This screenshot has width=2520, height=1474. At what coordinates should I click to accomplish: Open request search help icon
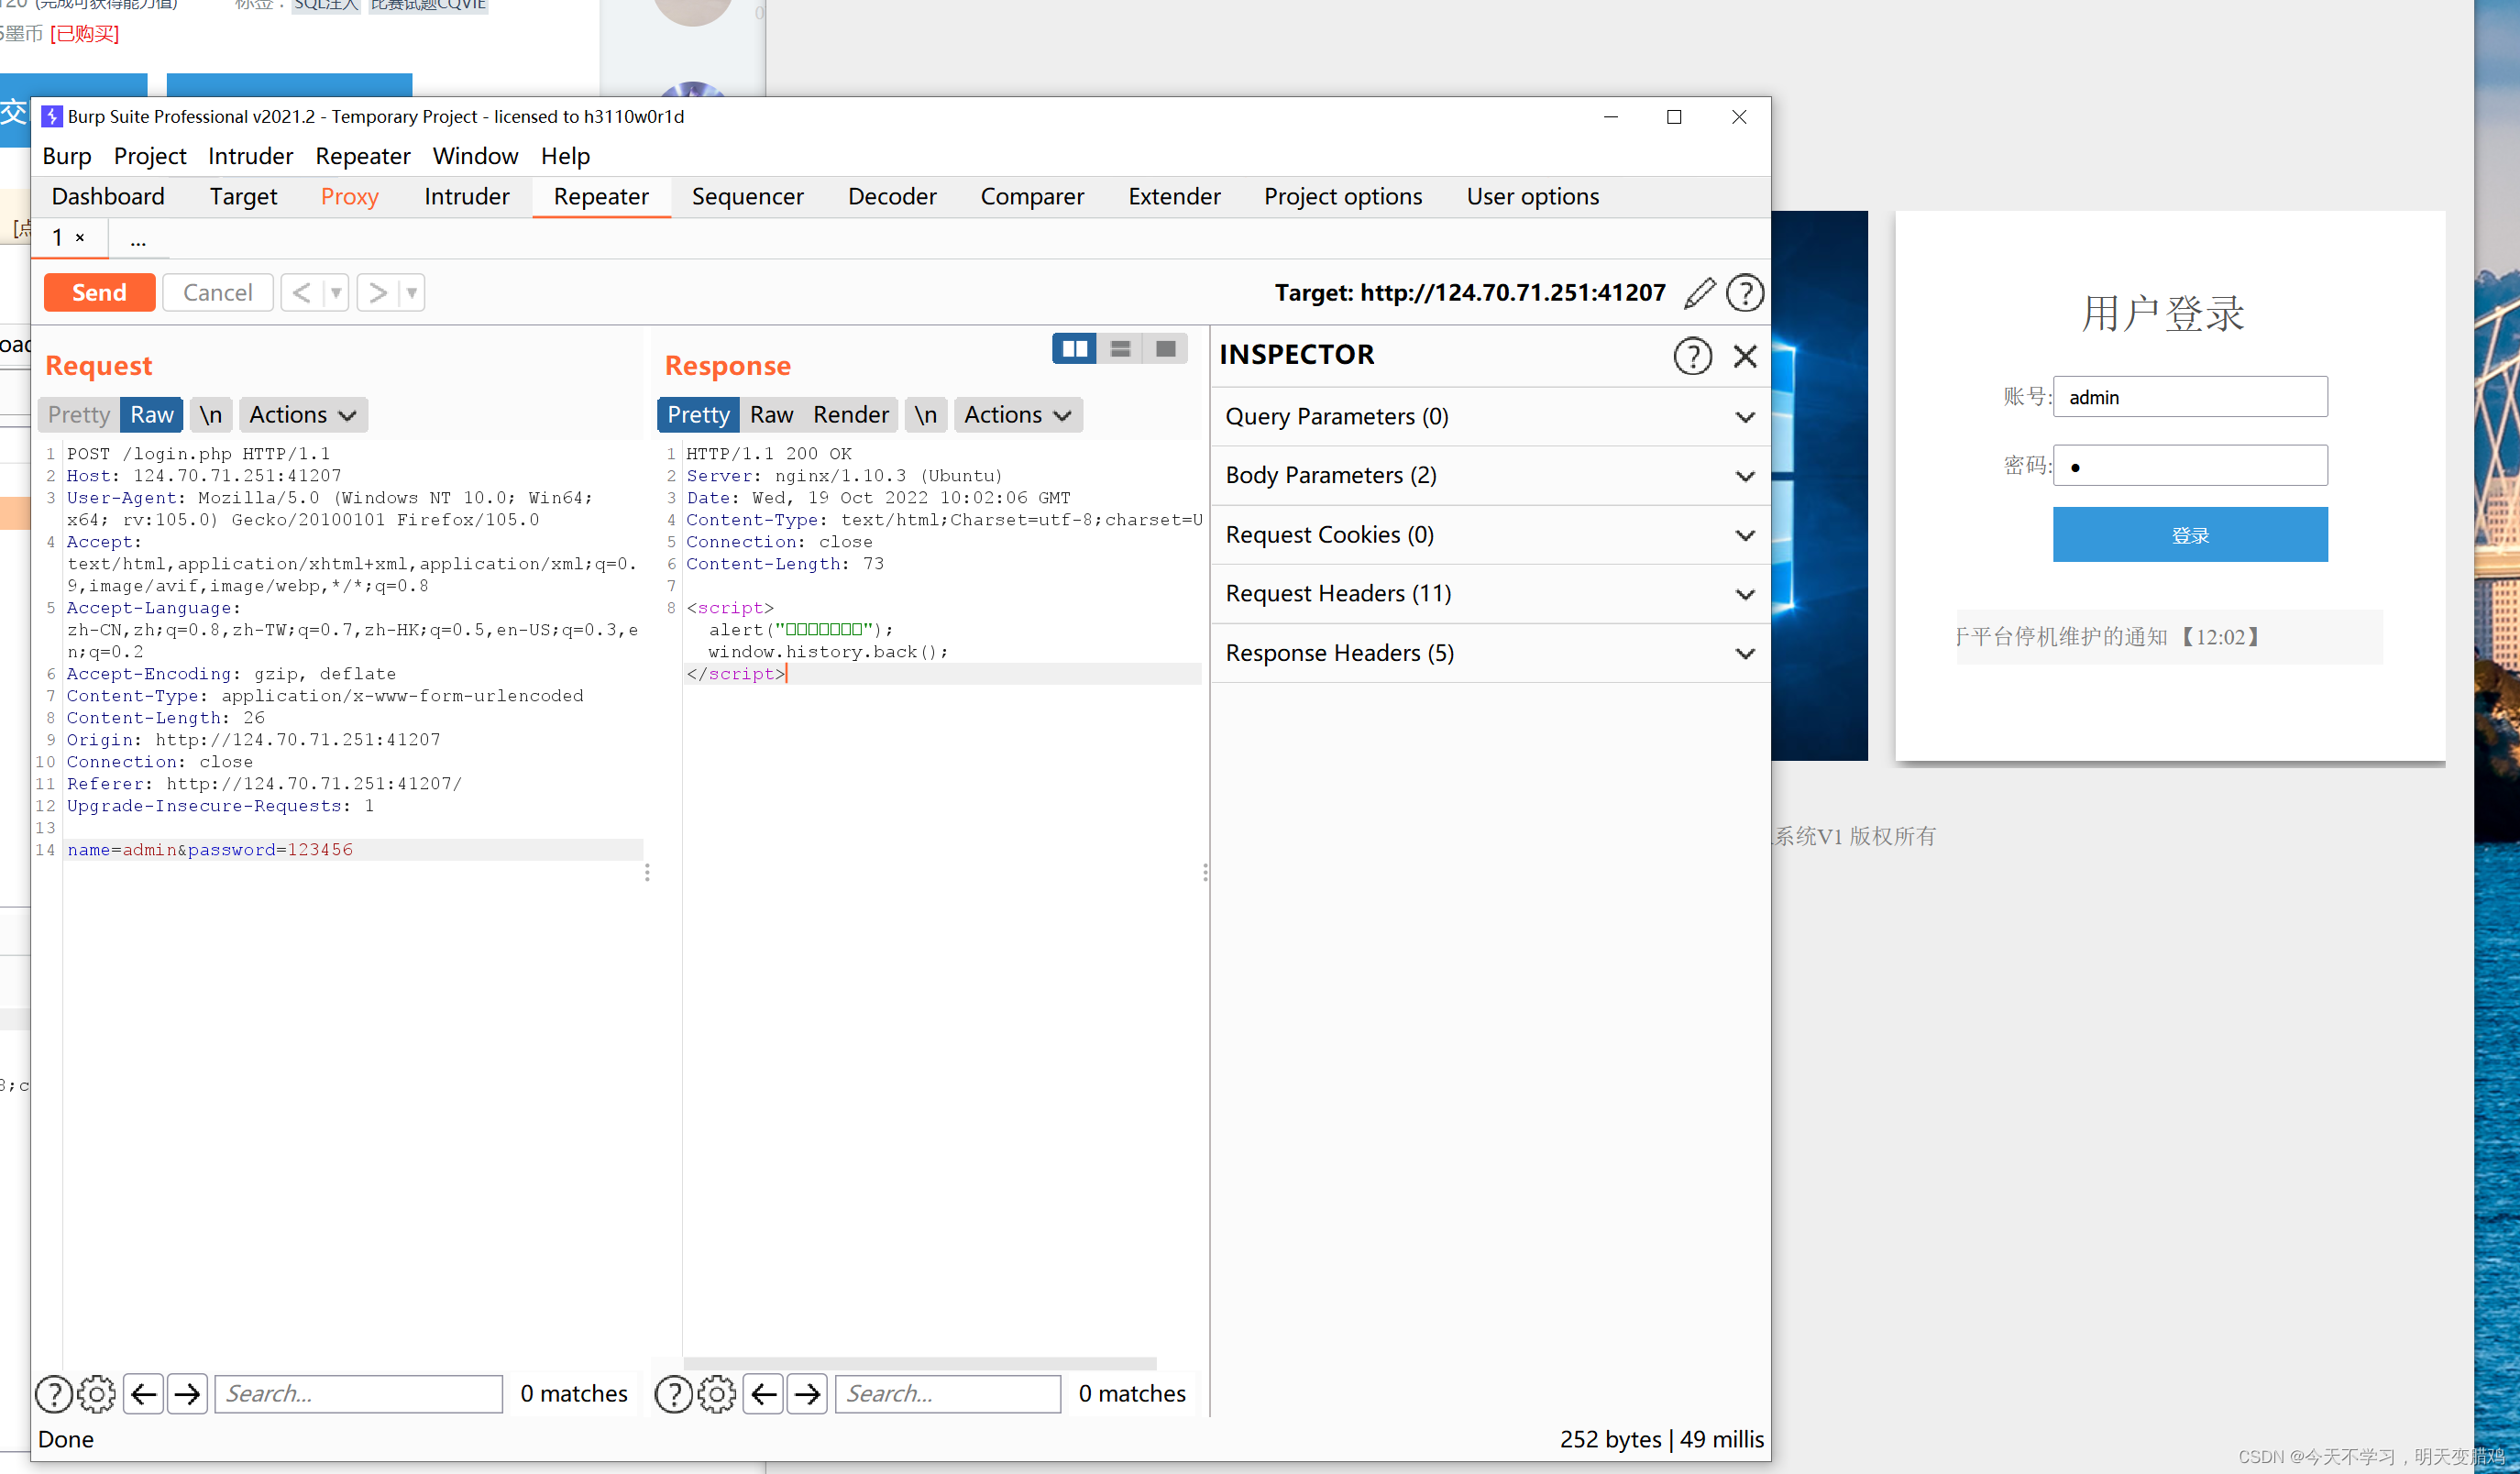[x=54, y=1393]
